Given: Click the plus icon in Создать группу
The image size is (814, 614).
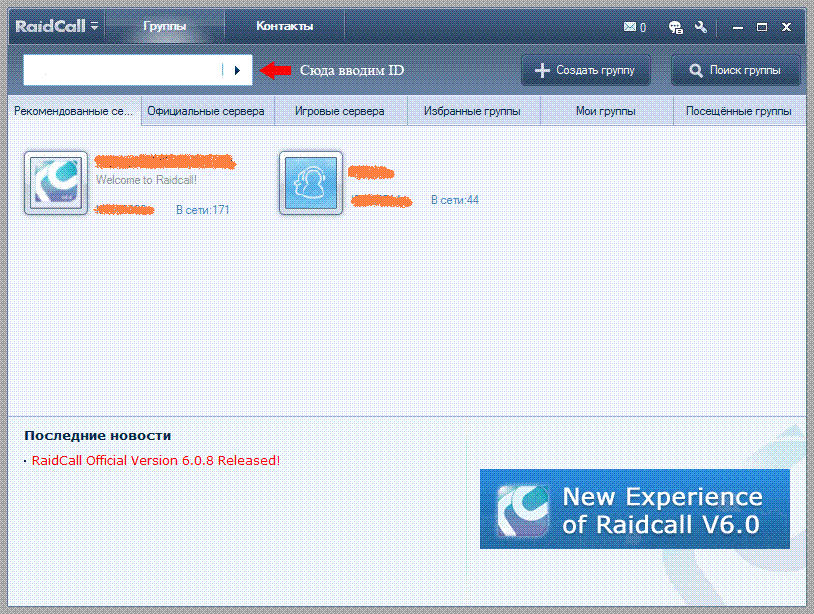Looking at the screenshot, I should point(542,70).
